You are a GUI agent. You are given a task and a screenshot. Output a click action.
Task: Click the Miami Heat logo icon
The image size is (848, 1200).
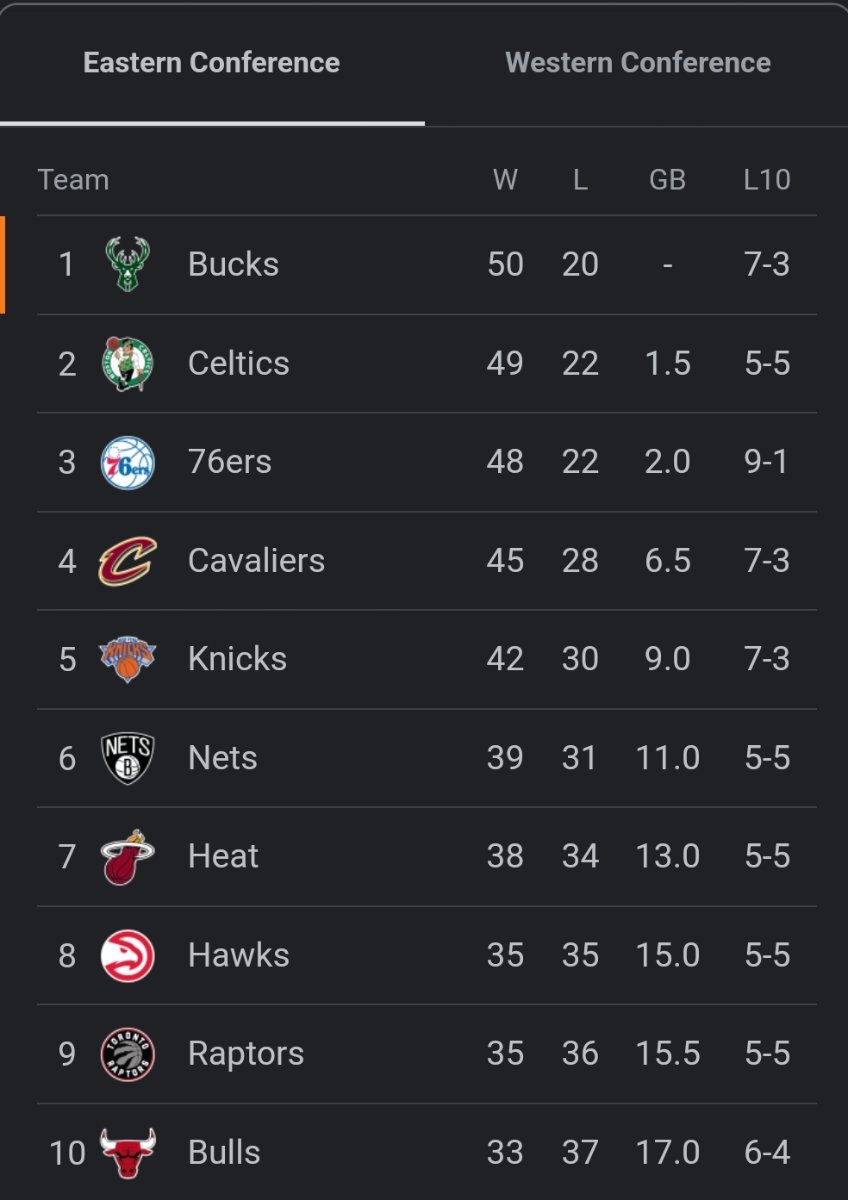[x=127, y=857]
